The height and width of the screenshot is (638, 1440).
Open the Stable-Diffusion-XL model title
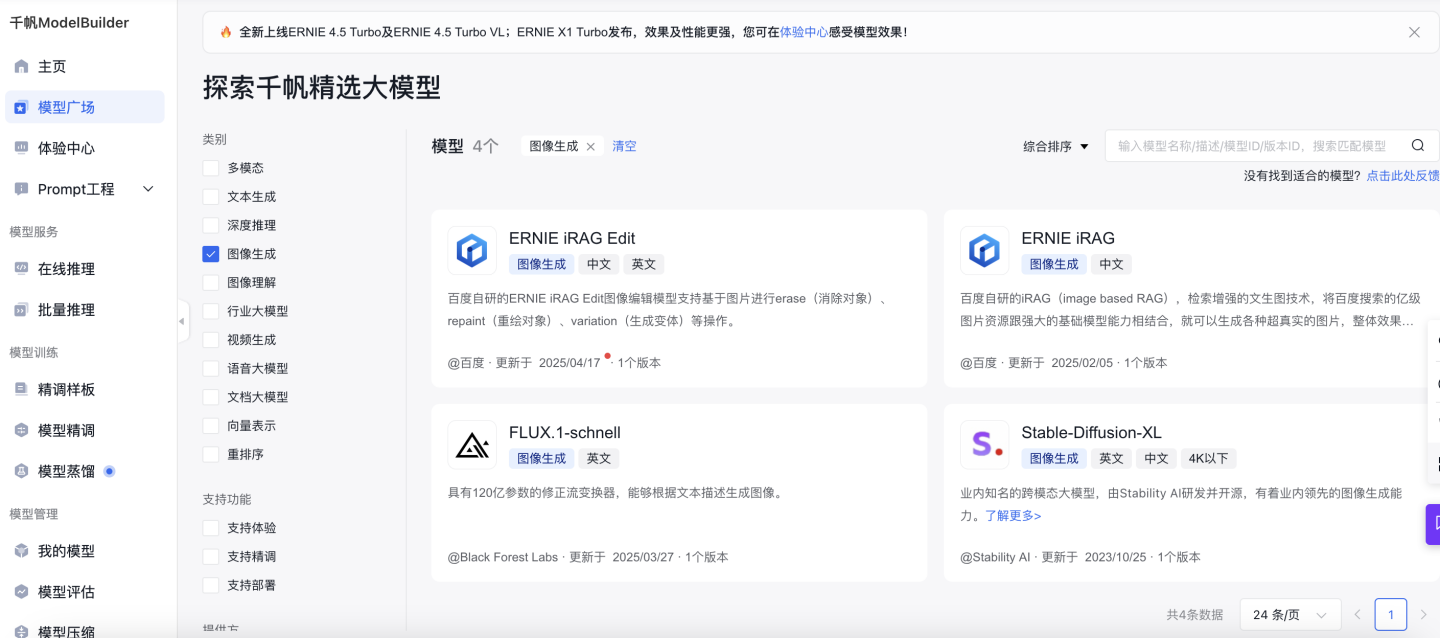point(1092,433)
